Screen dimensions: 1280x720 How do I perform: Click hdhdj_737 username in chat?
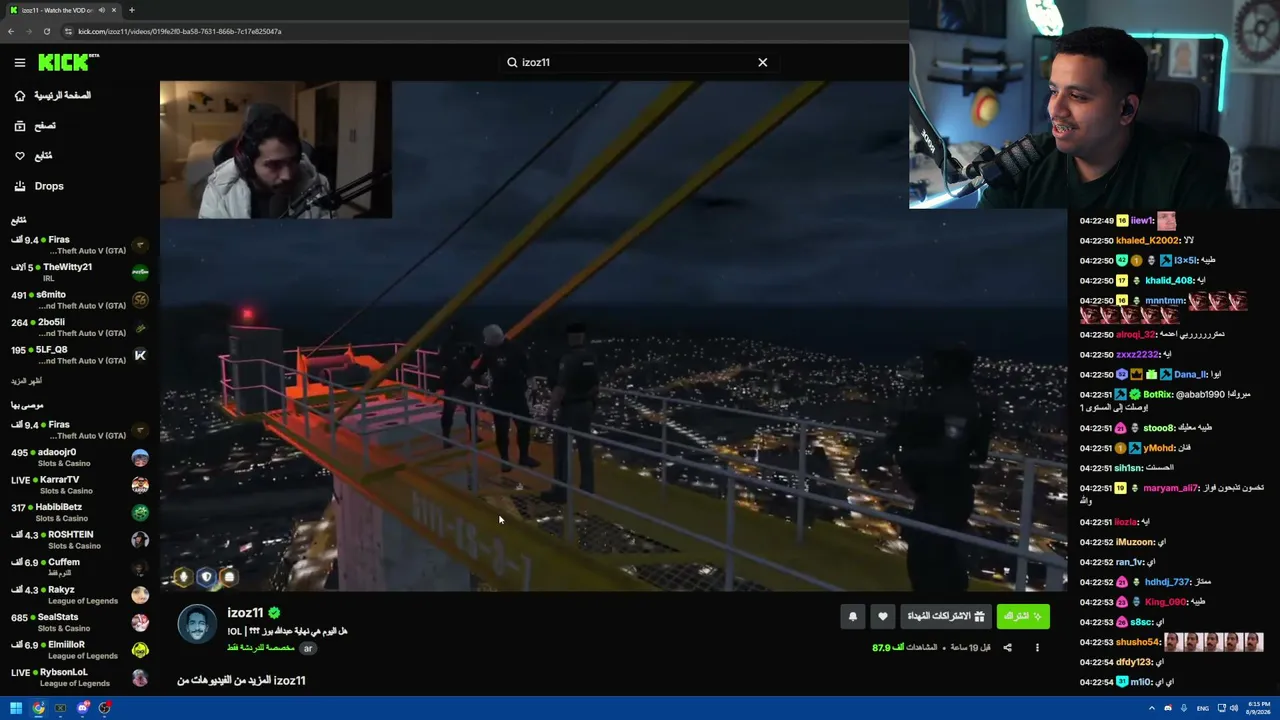1167,582
